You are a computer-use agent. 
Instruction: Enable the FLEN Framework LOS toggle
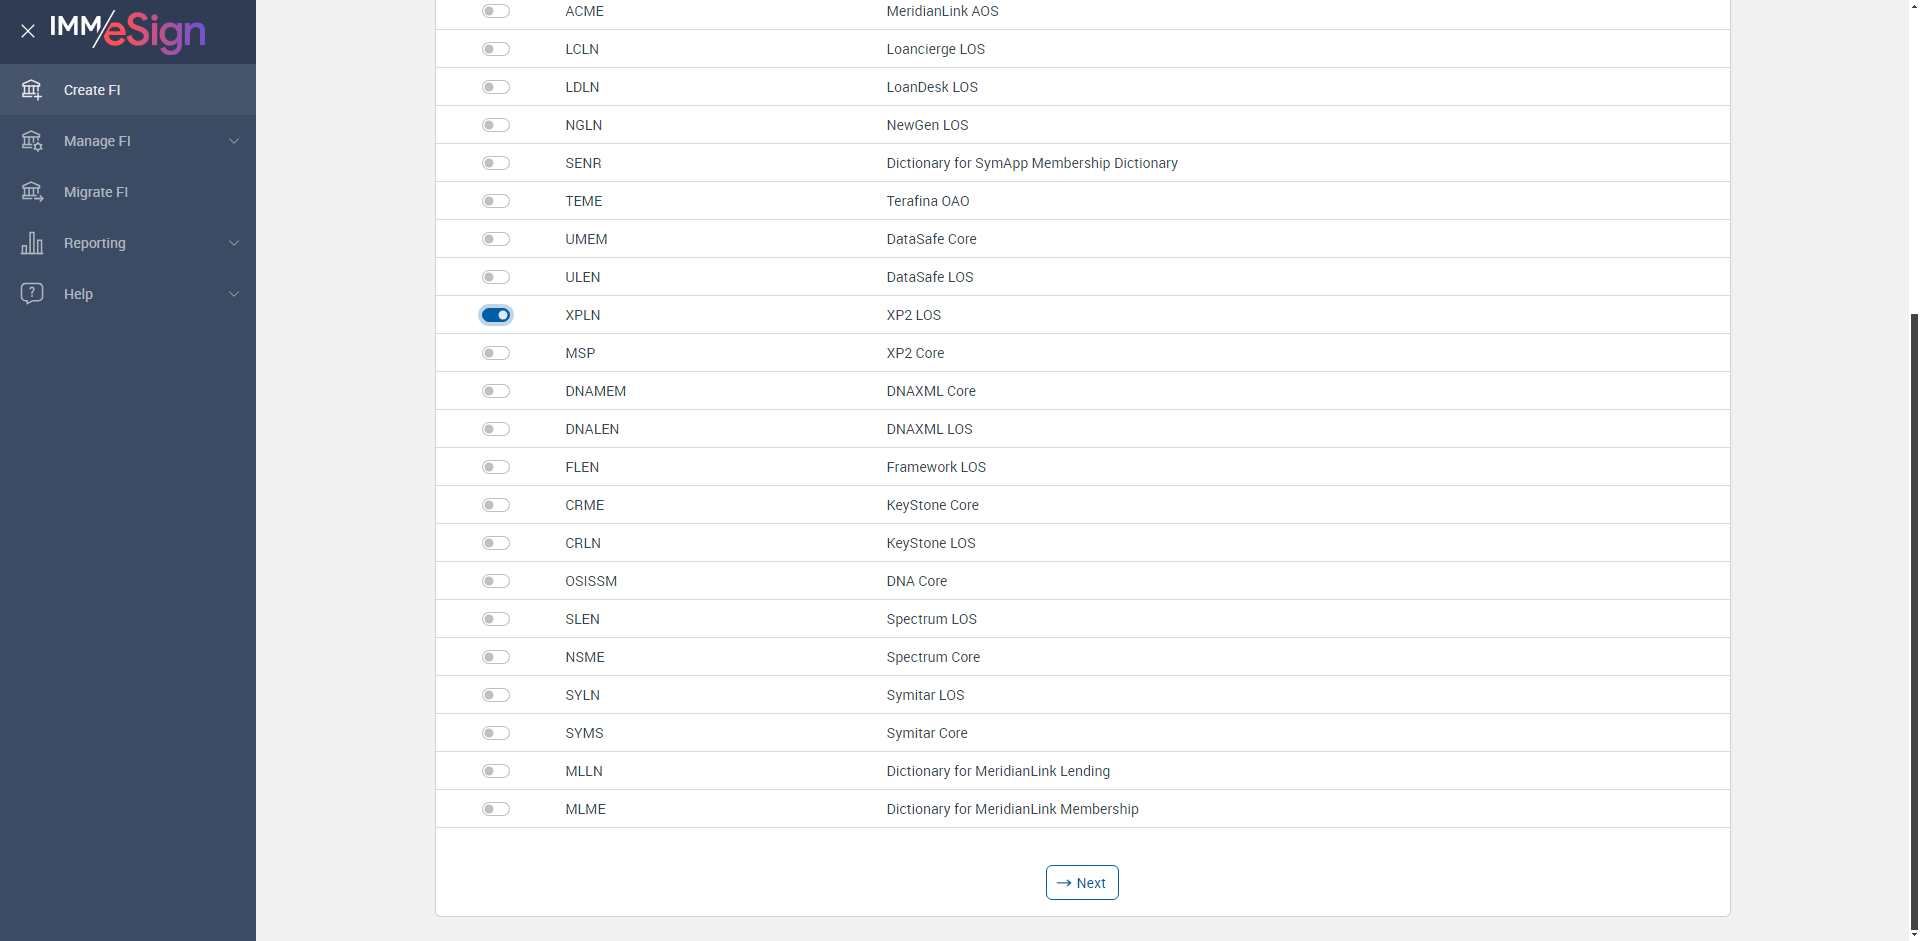(x=496, y=467)
